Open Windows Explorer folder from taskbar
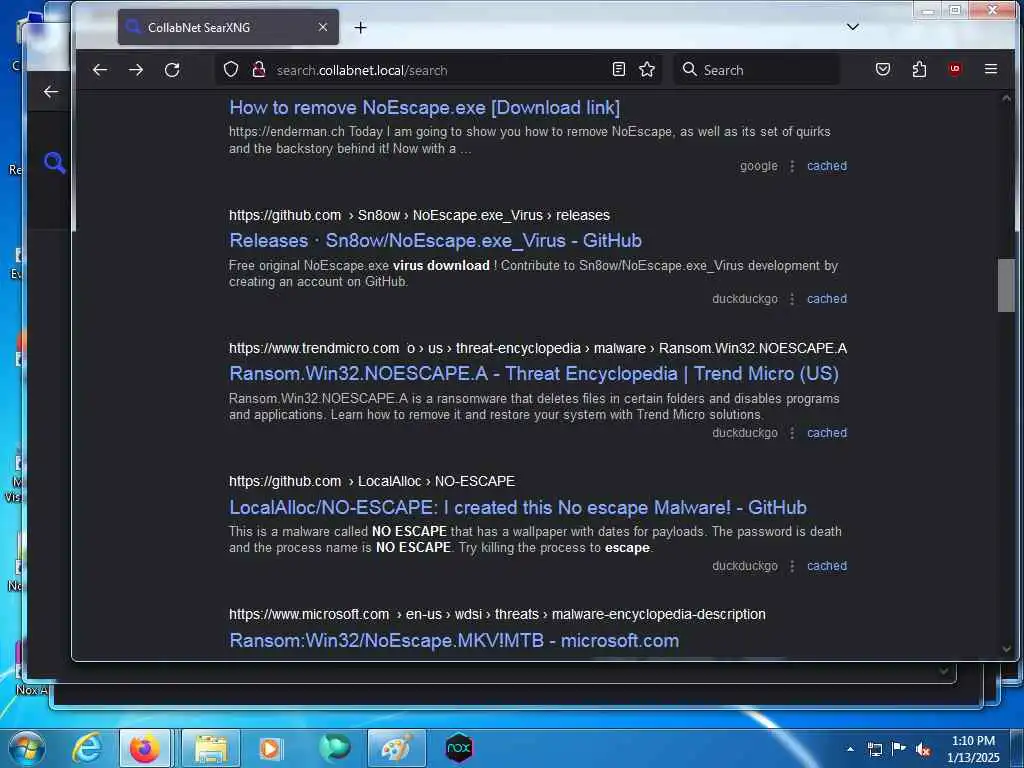1024x768 pixels. click(x=210, y=748)
